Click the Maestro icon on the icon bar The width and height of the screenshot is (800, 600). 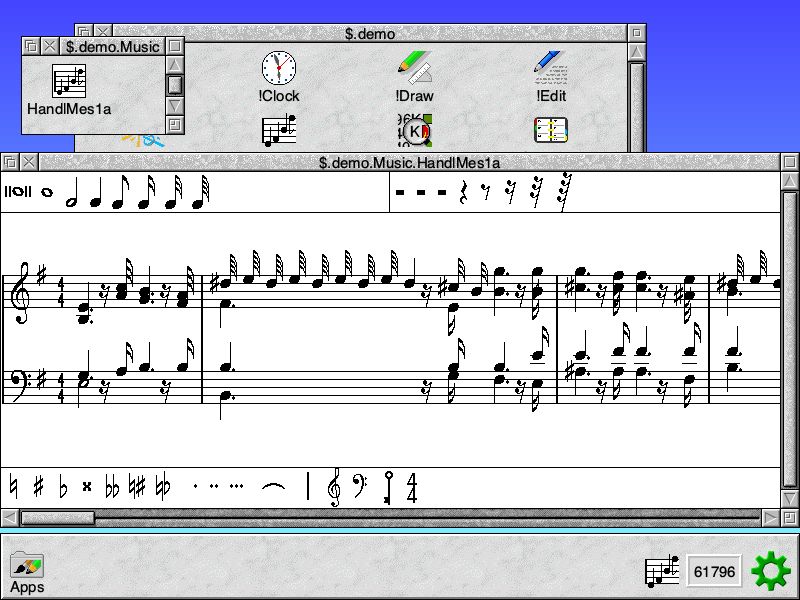(662, 571)
